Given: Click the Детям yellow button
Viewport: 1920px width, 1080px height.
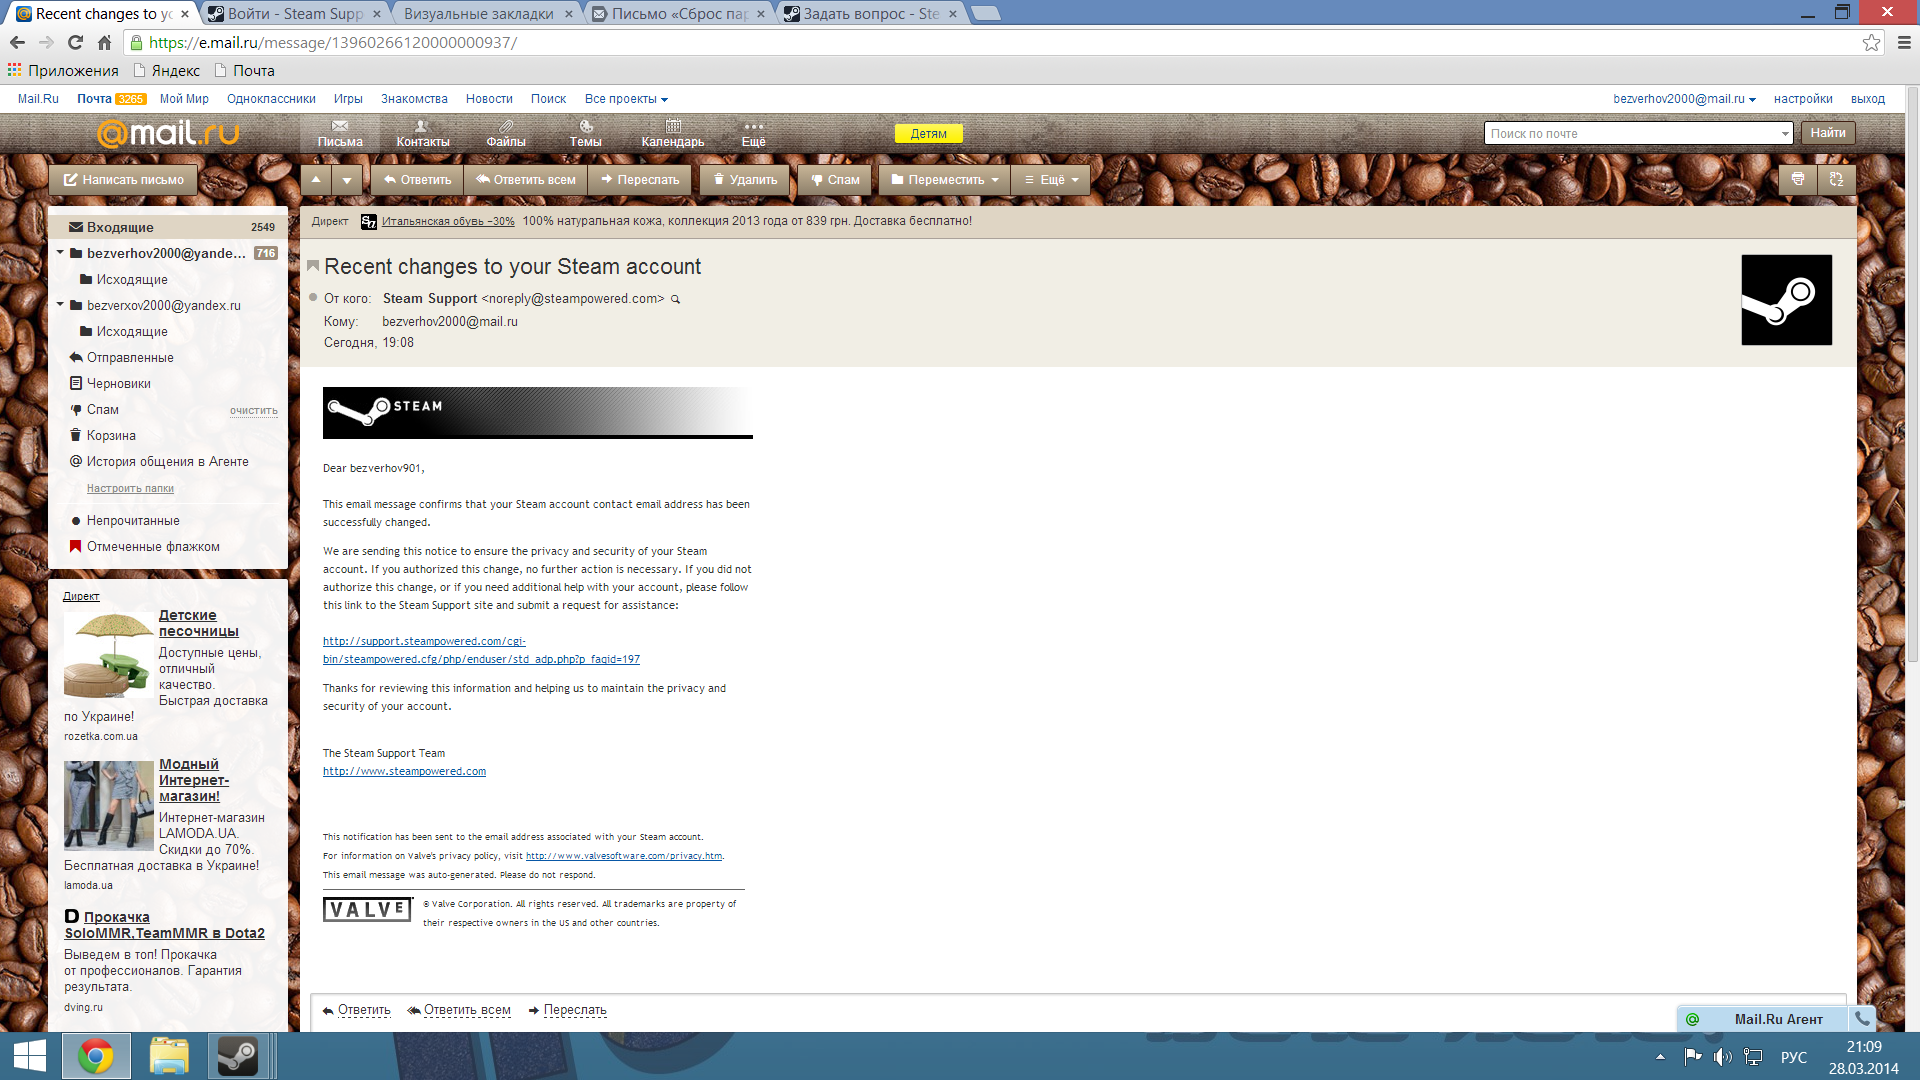Looking at the screenshot, I should (928, 133).
